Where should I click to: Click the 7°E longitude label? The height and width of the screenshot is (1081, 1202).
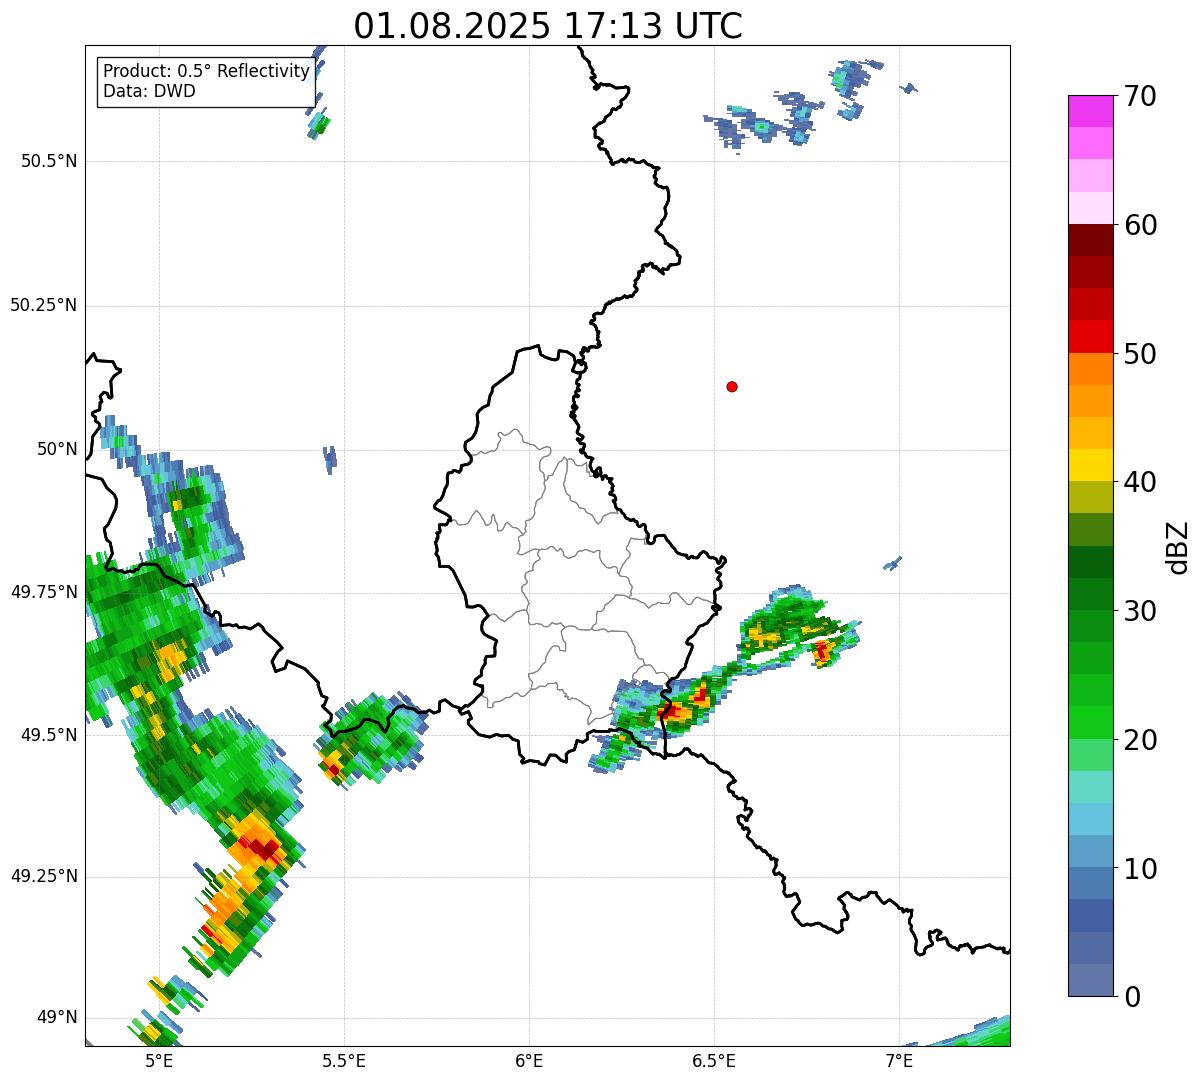(x=899, y=1061)
